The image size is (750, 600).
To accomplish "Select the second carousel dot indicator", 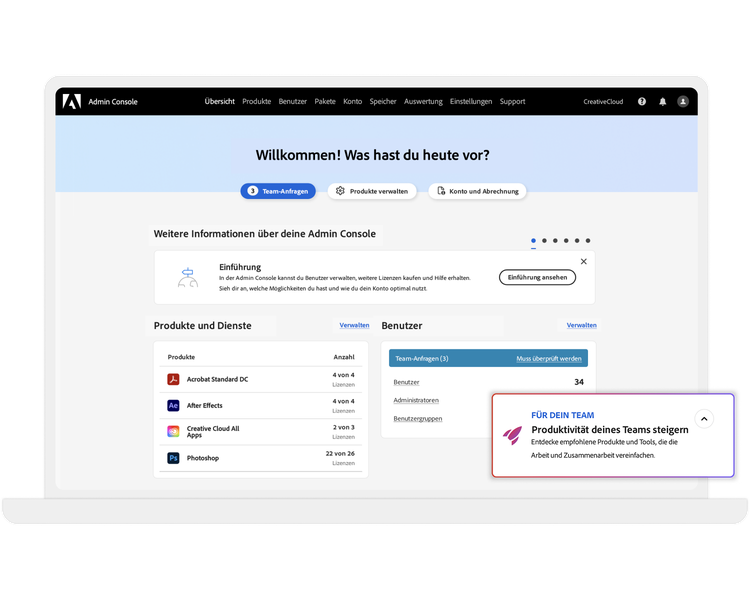I will point(544,241).
